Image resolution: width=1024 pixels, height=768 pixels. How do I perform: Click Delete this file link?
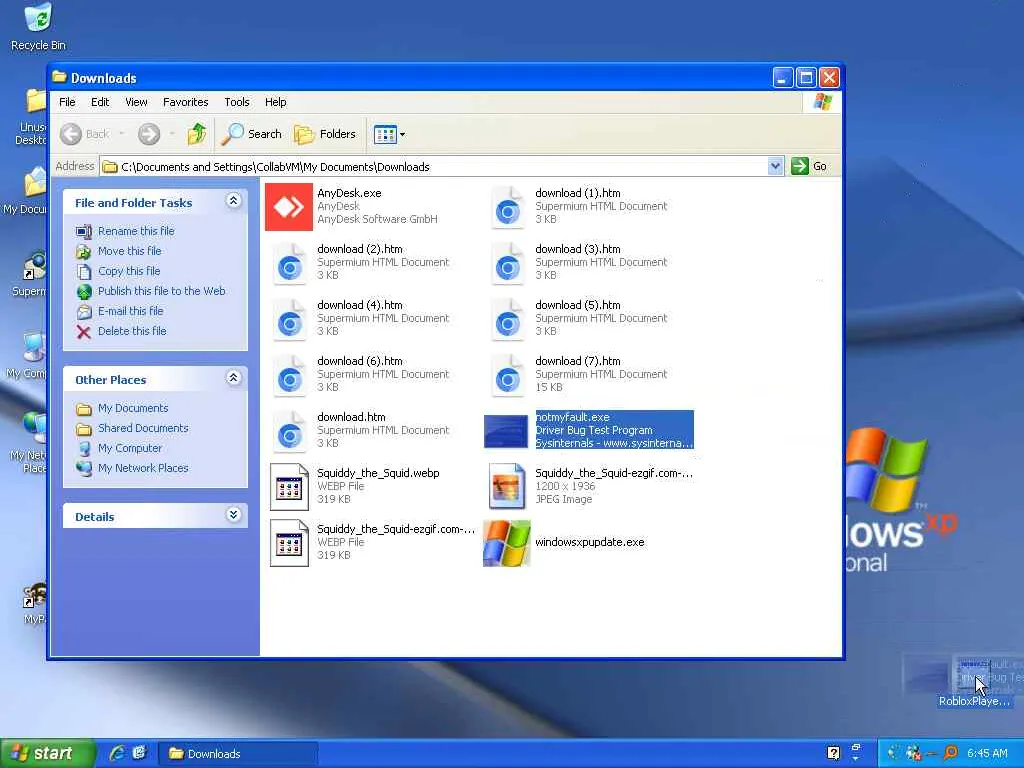132,331
